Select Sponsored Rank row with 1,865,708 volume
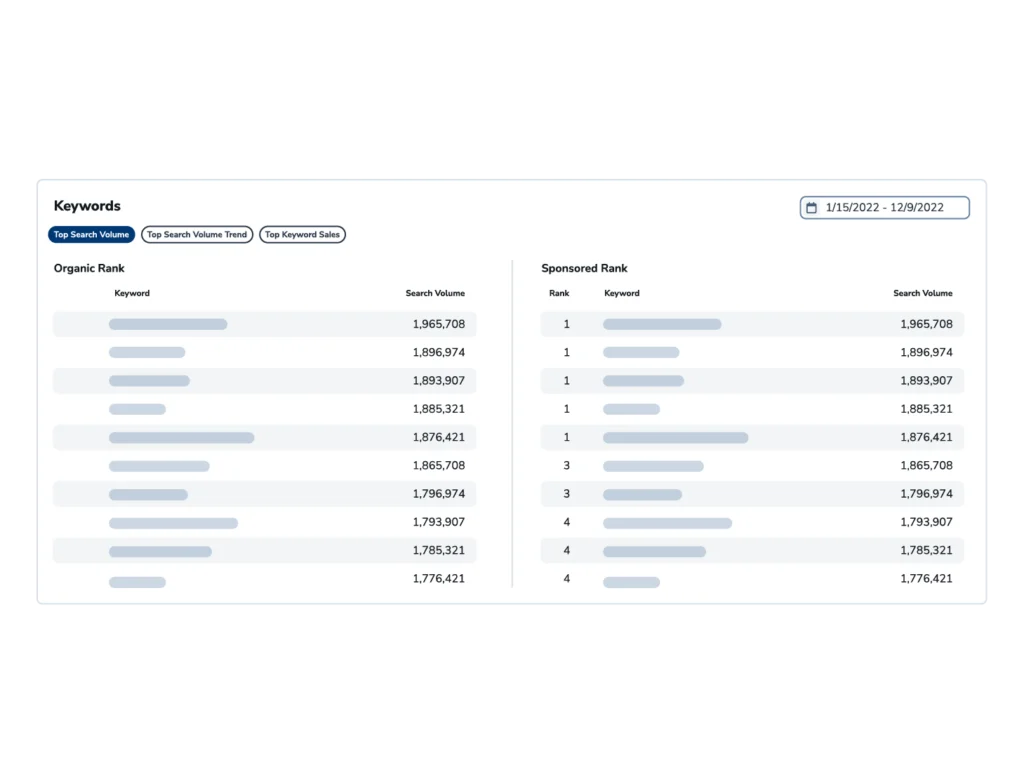The width and height of the screenshot is (1024, 784). click(x=752, y=466)
